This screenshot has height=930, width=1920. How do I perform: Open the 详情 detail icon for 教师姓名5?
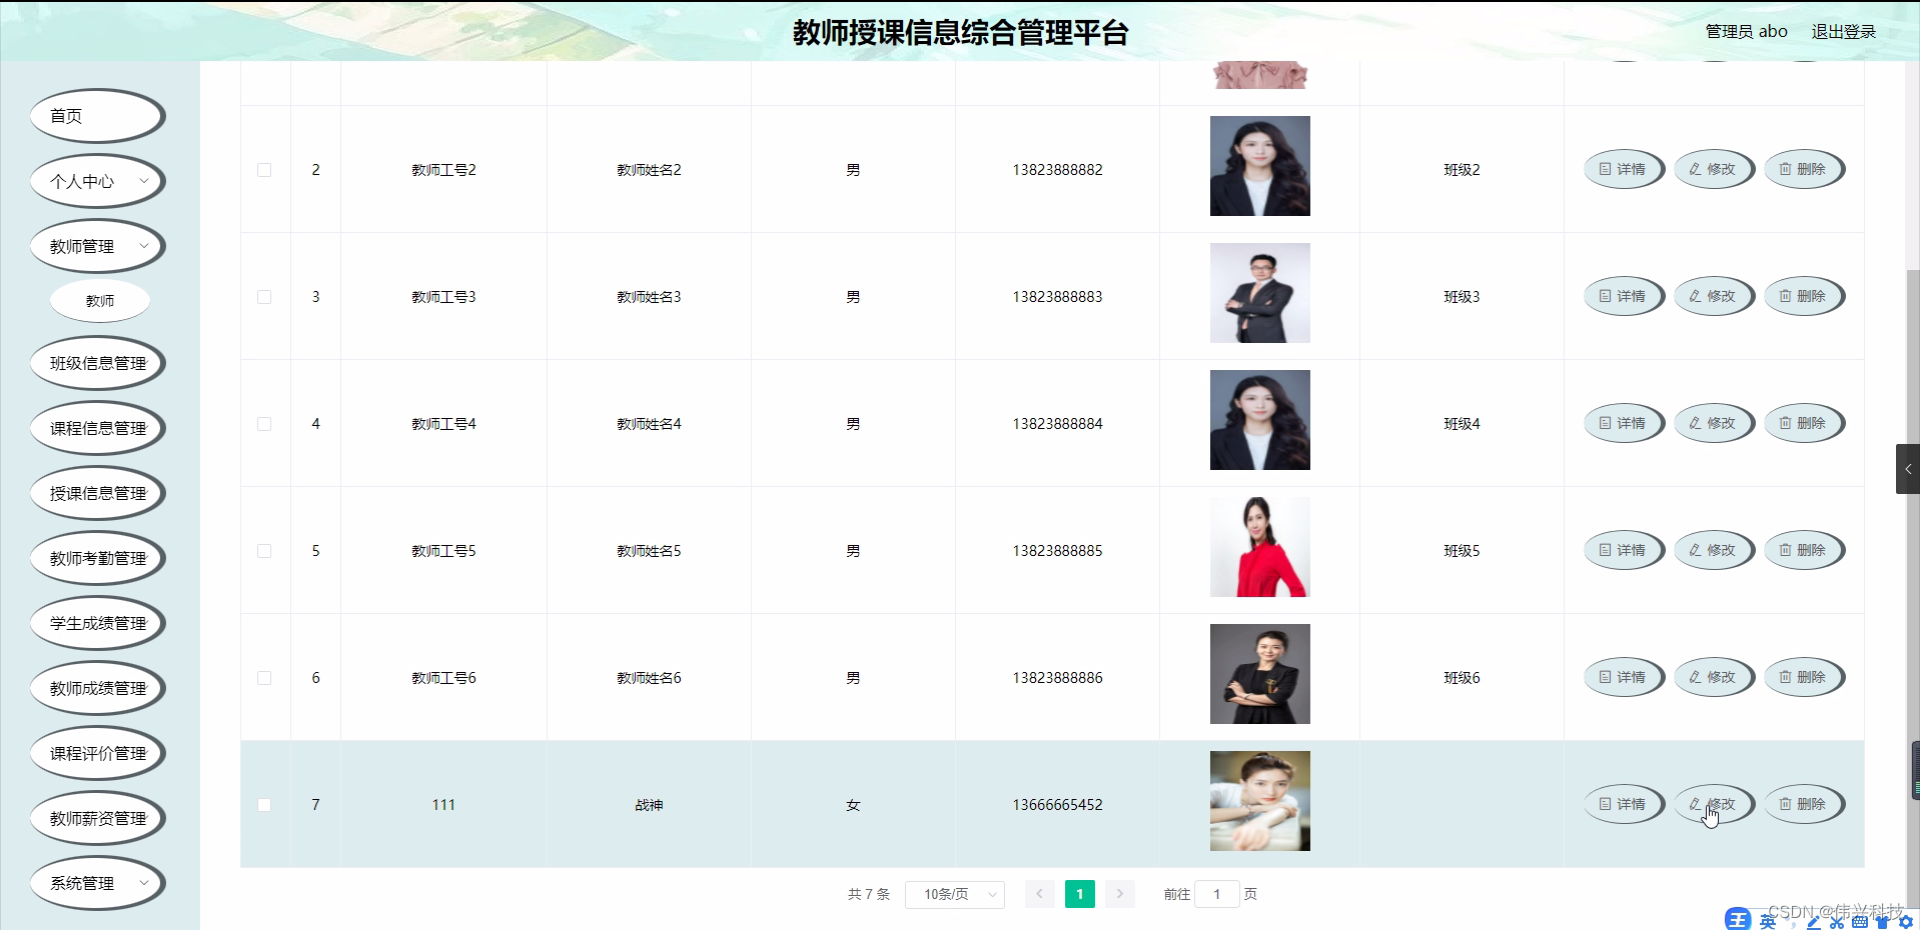pos(1604,550)
